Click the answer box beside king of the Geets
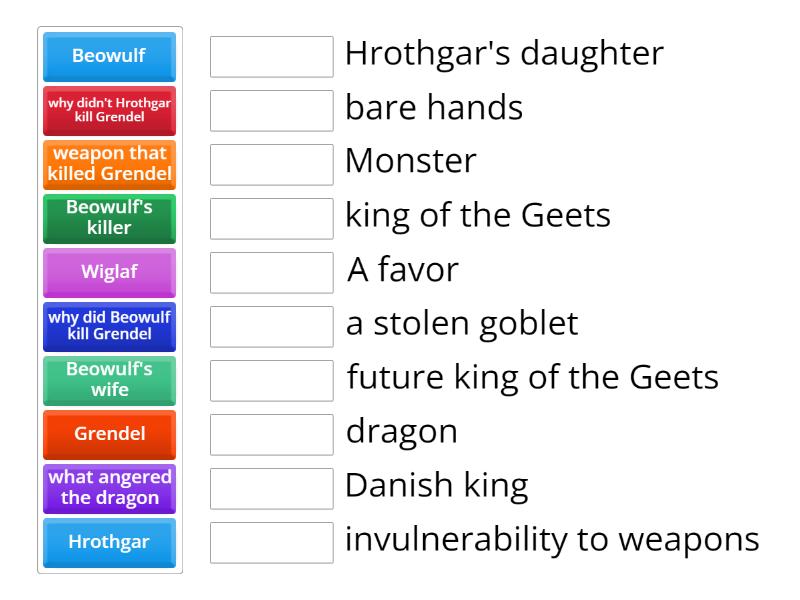Viewport: 800px width, 600px height. click(x=271, y=219)
